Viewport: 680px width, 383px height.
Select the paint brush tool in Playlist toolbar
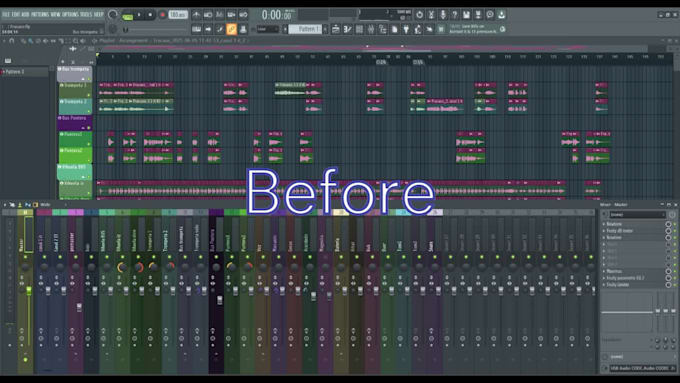[31, 41]
